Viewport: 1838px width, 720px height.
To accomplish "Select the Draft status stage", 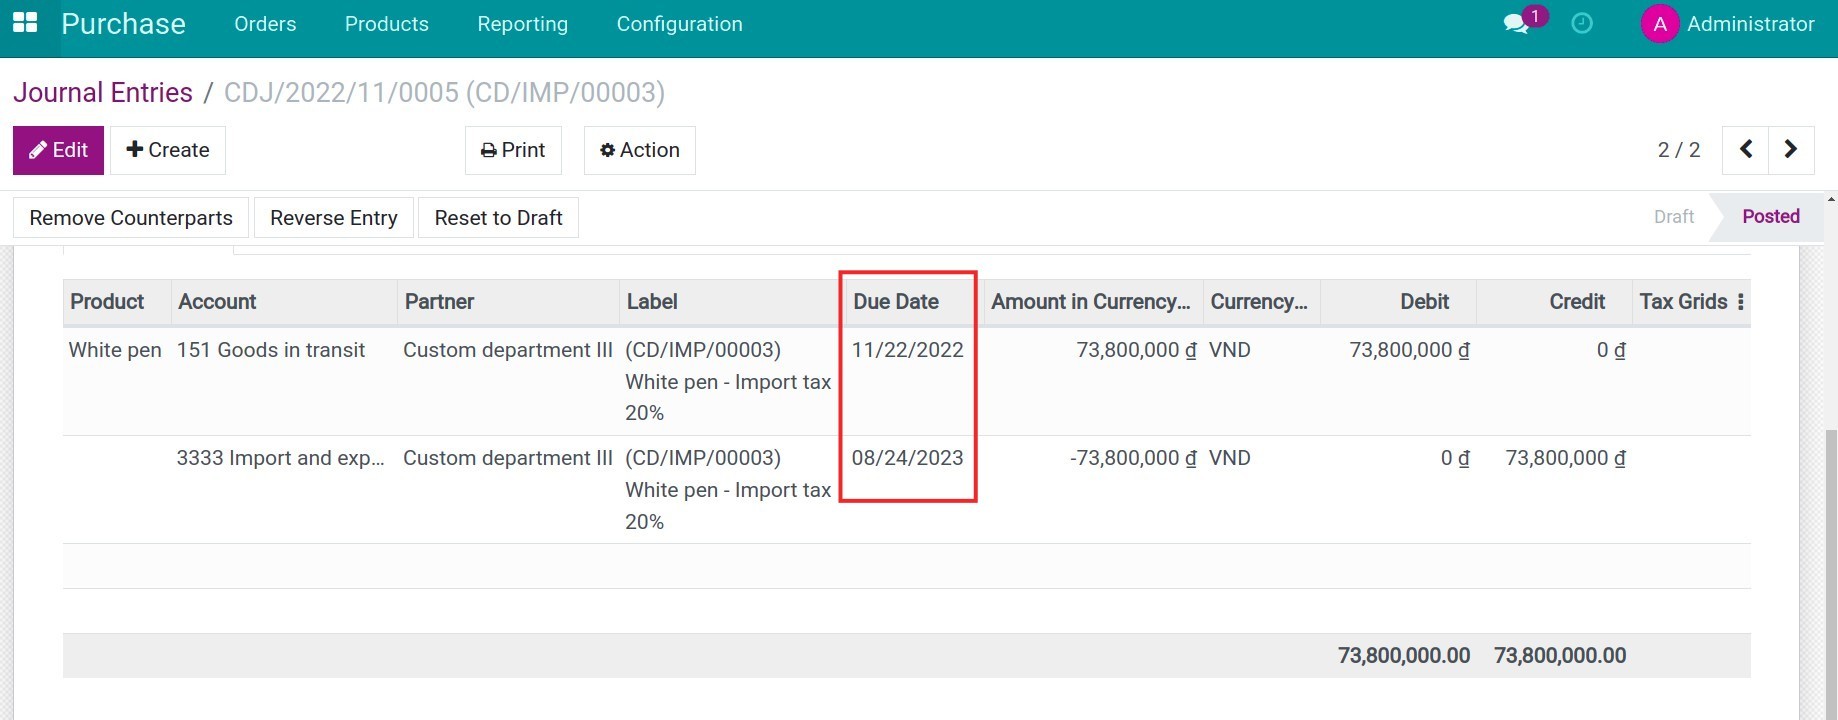I will click(1673, 217).
